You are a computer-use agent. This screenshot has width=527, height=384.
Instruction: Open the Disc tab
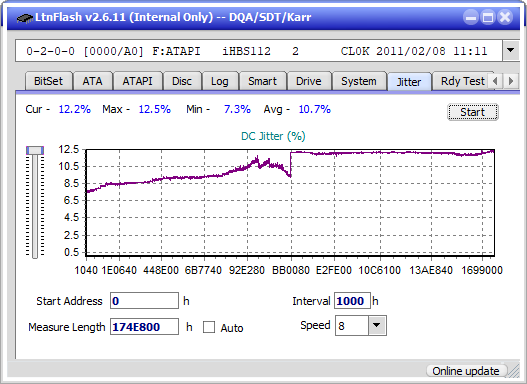(182, 81)
